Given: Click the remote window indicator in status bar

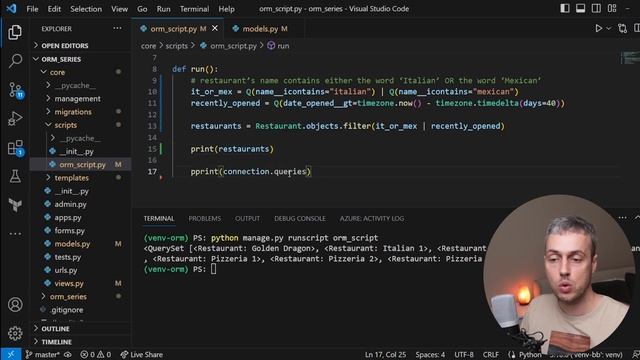Looking at the screenshot, I should [11, 354].
